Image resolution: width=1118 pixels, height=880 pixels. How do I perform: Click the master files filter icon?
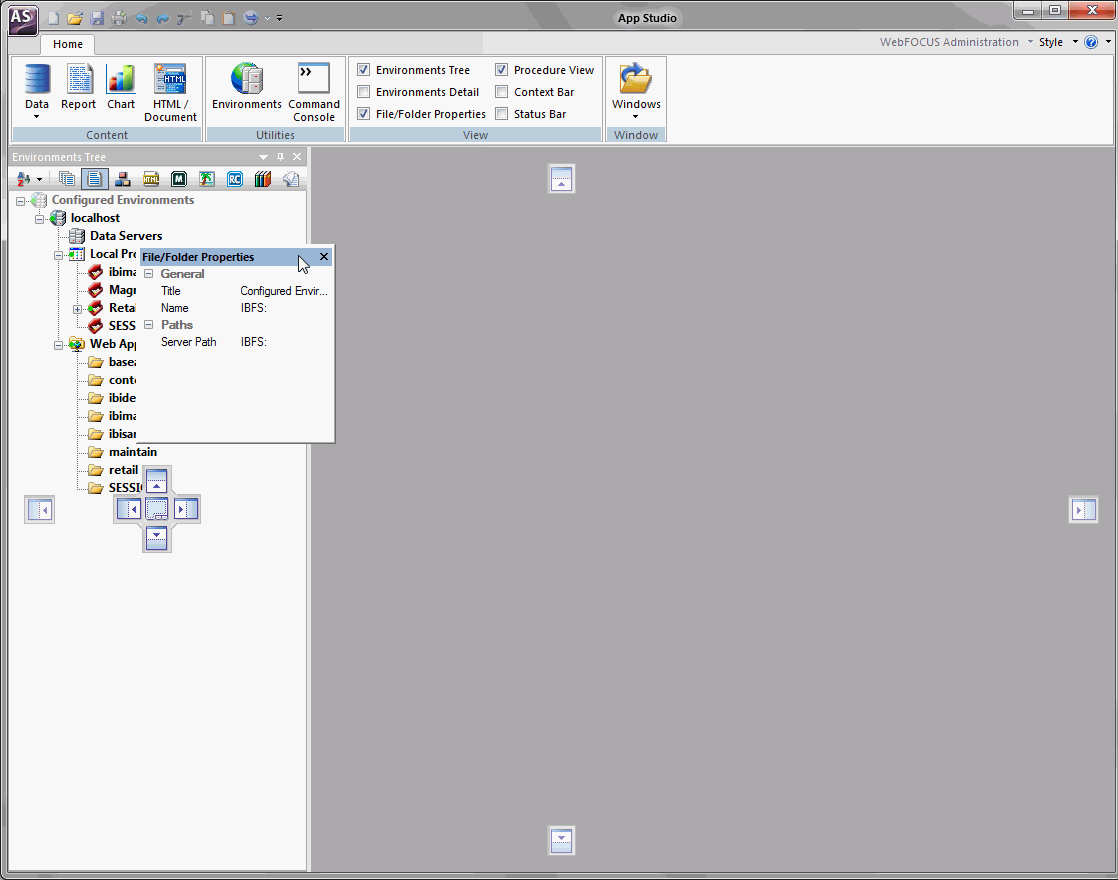123,179
